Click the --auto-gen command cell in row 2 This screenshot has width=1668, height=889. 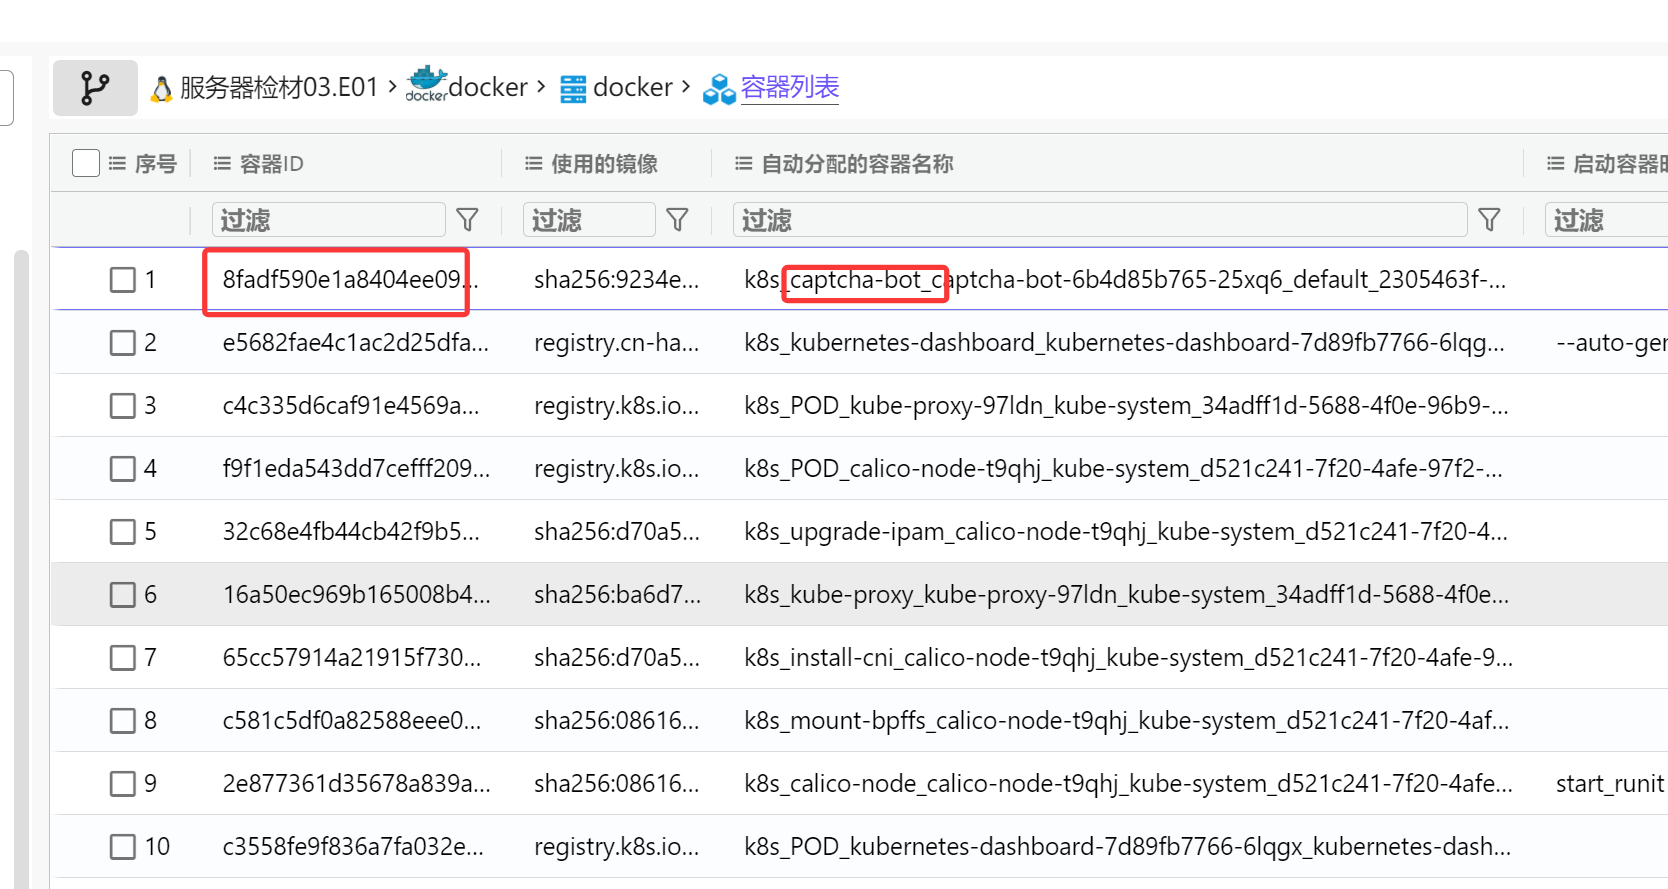tap(1612, 343)
